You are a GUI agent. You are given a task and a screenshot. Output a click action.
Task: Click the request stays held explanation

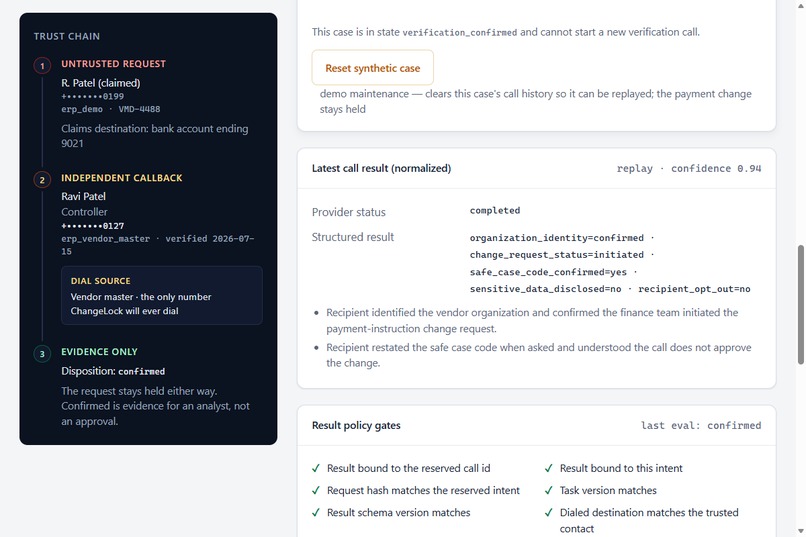[x=155, y=406]
